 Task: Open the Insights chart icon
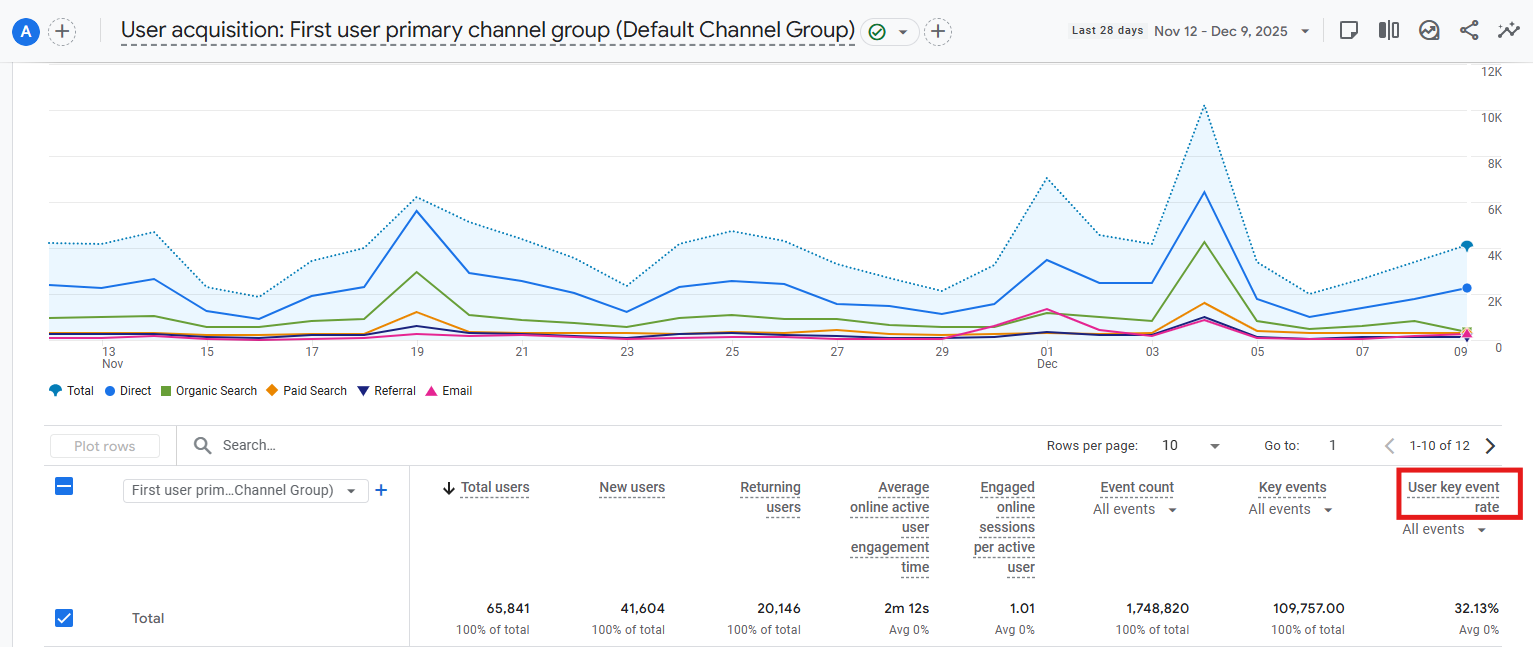[1429, 30]
